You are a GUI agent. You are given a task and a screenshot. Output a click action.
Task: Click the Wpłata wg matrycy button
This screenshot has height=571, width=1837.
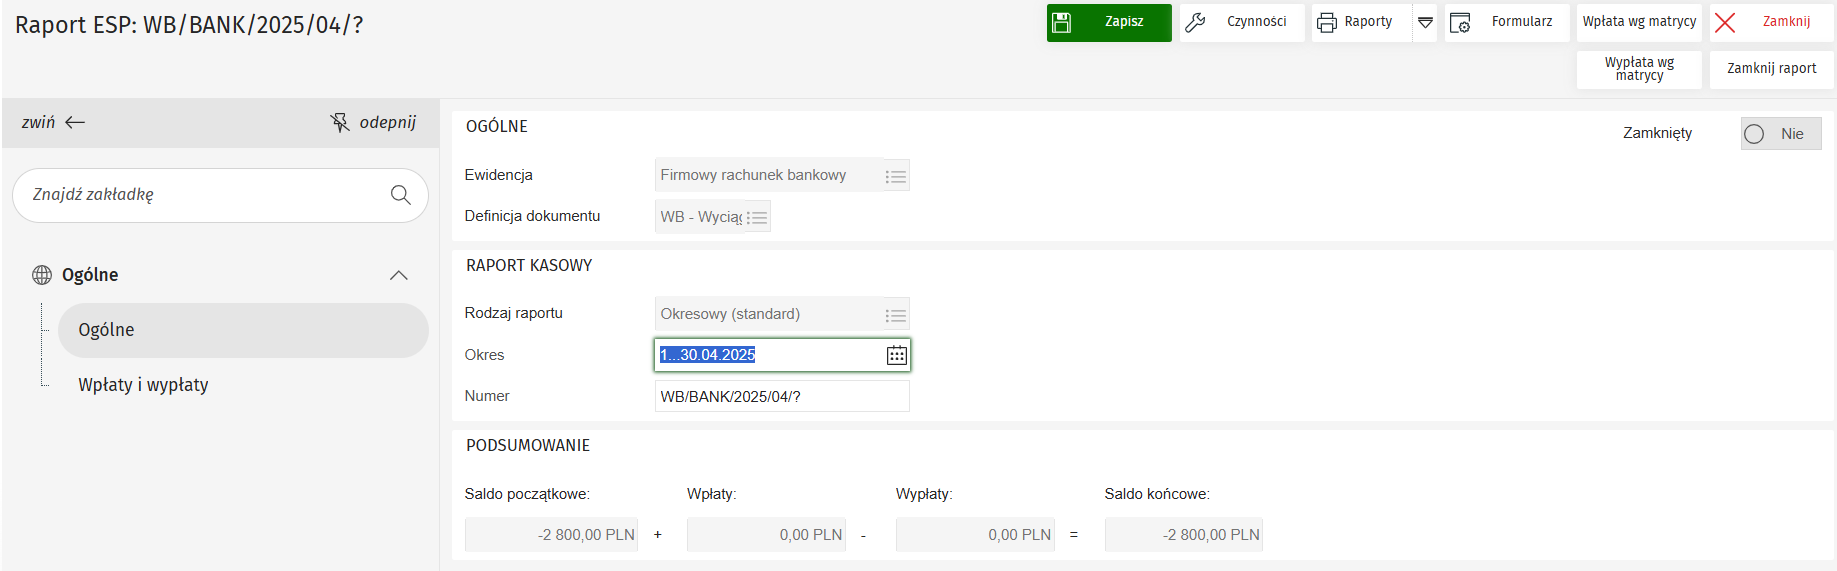click(1638, 22)
